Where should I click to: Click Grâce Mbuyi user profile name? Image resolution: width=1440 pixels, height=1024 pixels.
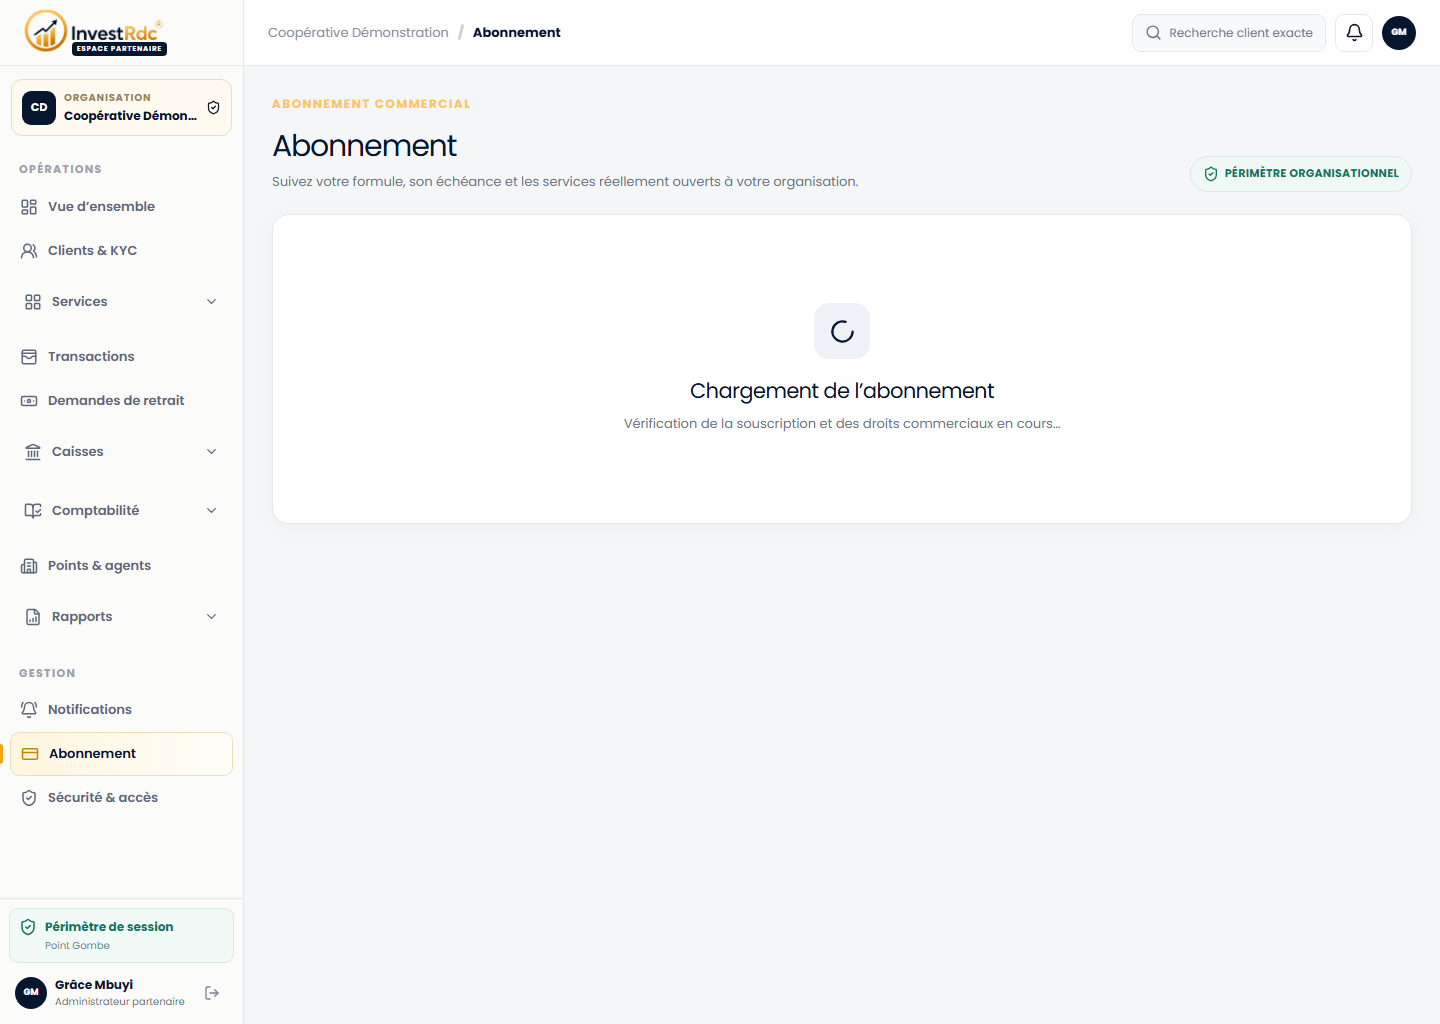[x=94, y=985]
